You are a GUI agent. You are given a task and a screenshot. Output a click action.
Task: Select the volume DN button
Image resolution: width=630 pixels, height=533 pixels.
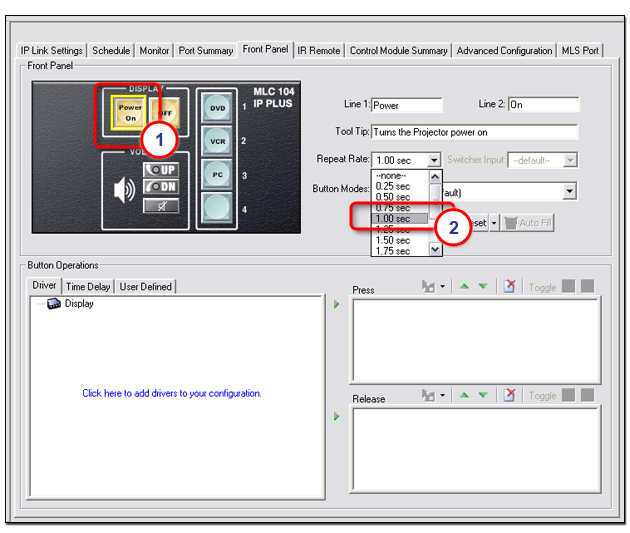(x=161, y=187)
